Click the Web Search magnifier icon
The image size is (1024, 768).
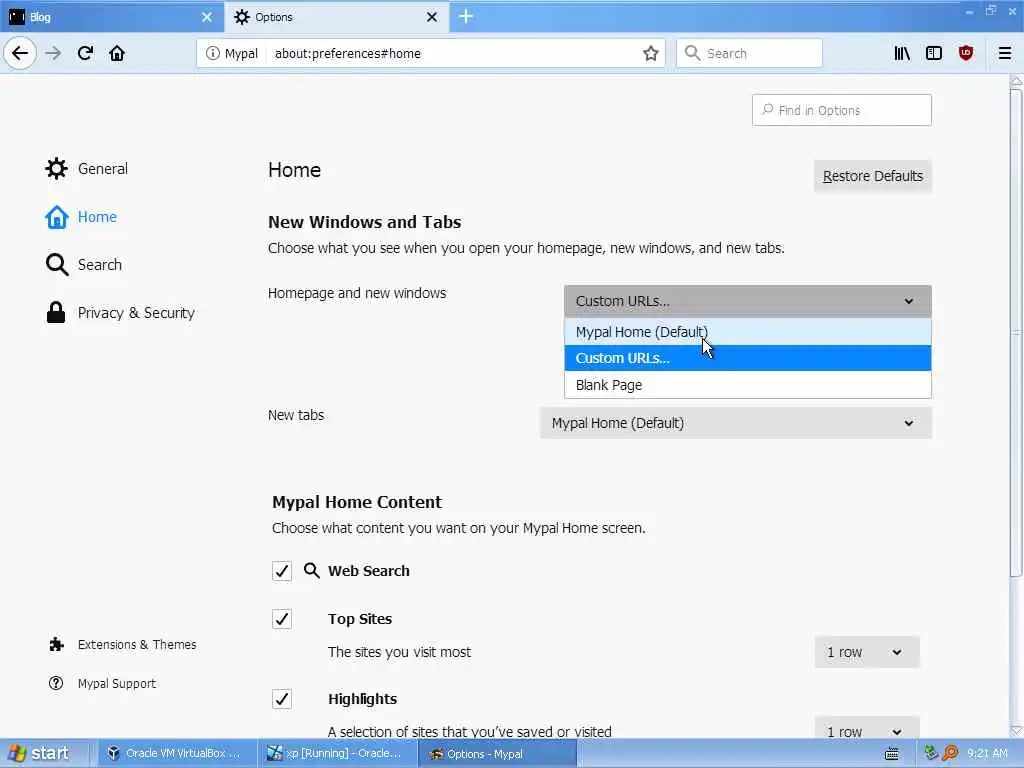[312, 571]
